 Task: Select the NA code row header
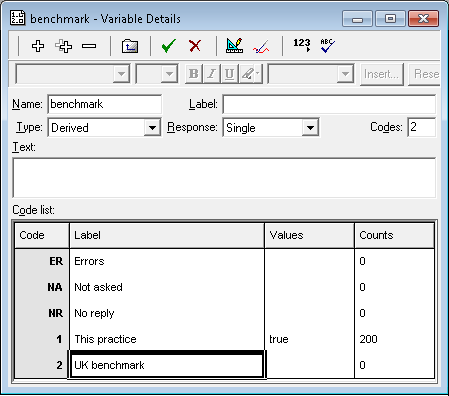tap(42, 287)
